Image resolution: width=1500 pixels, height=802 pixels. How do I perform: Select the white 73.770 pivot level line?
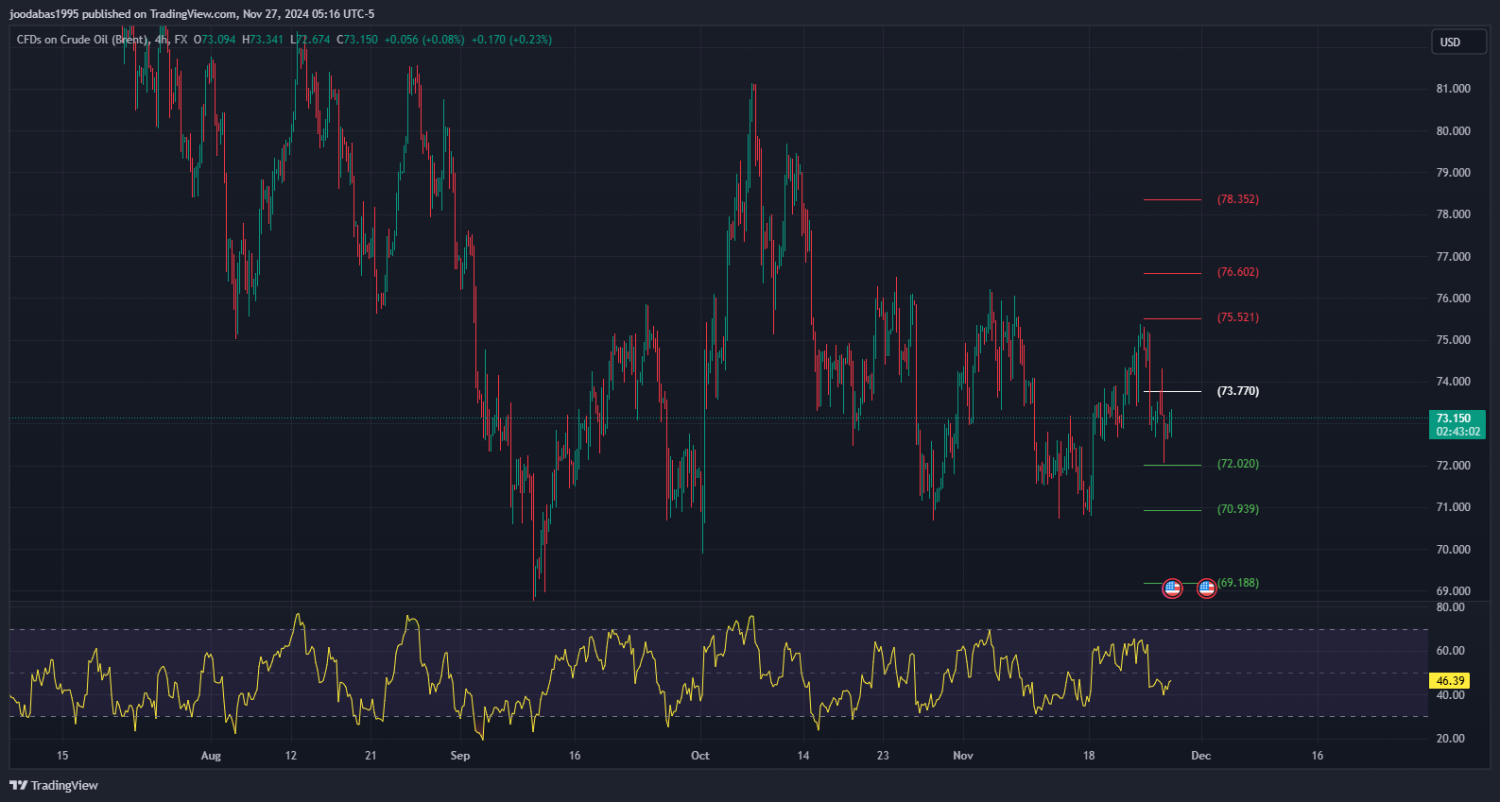1172,391
